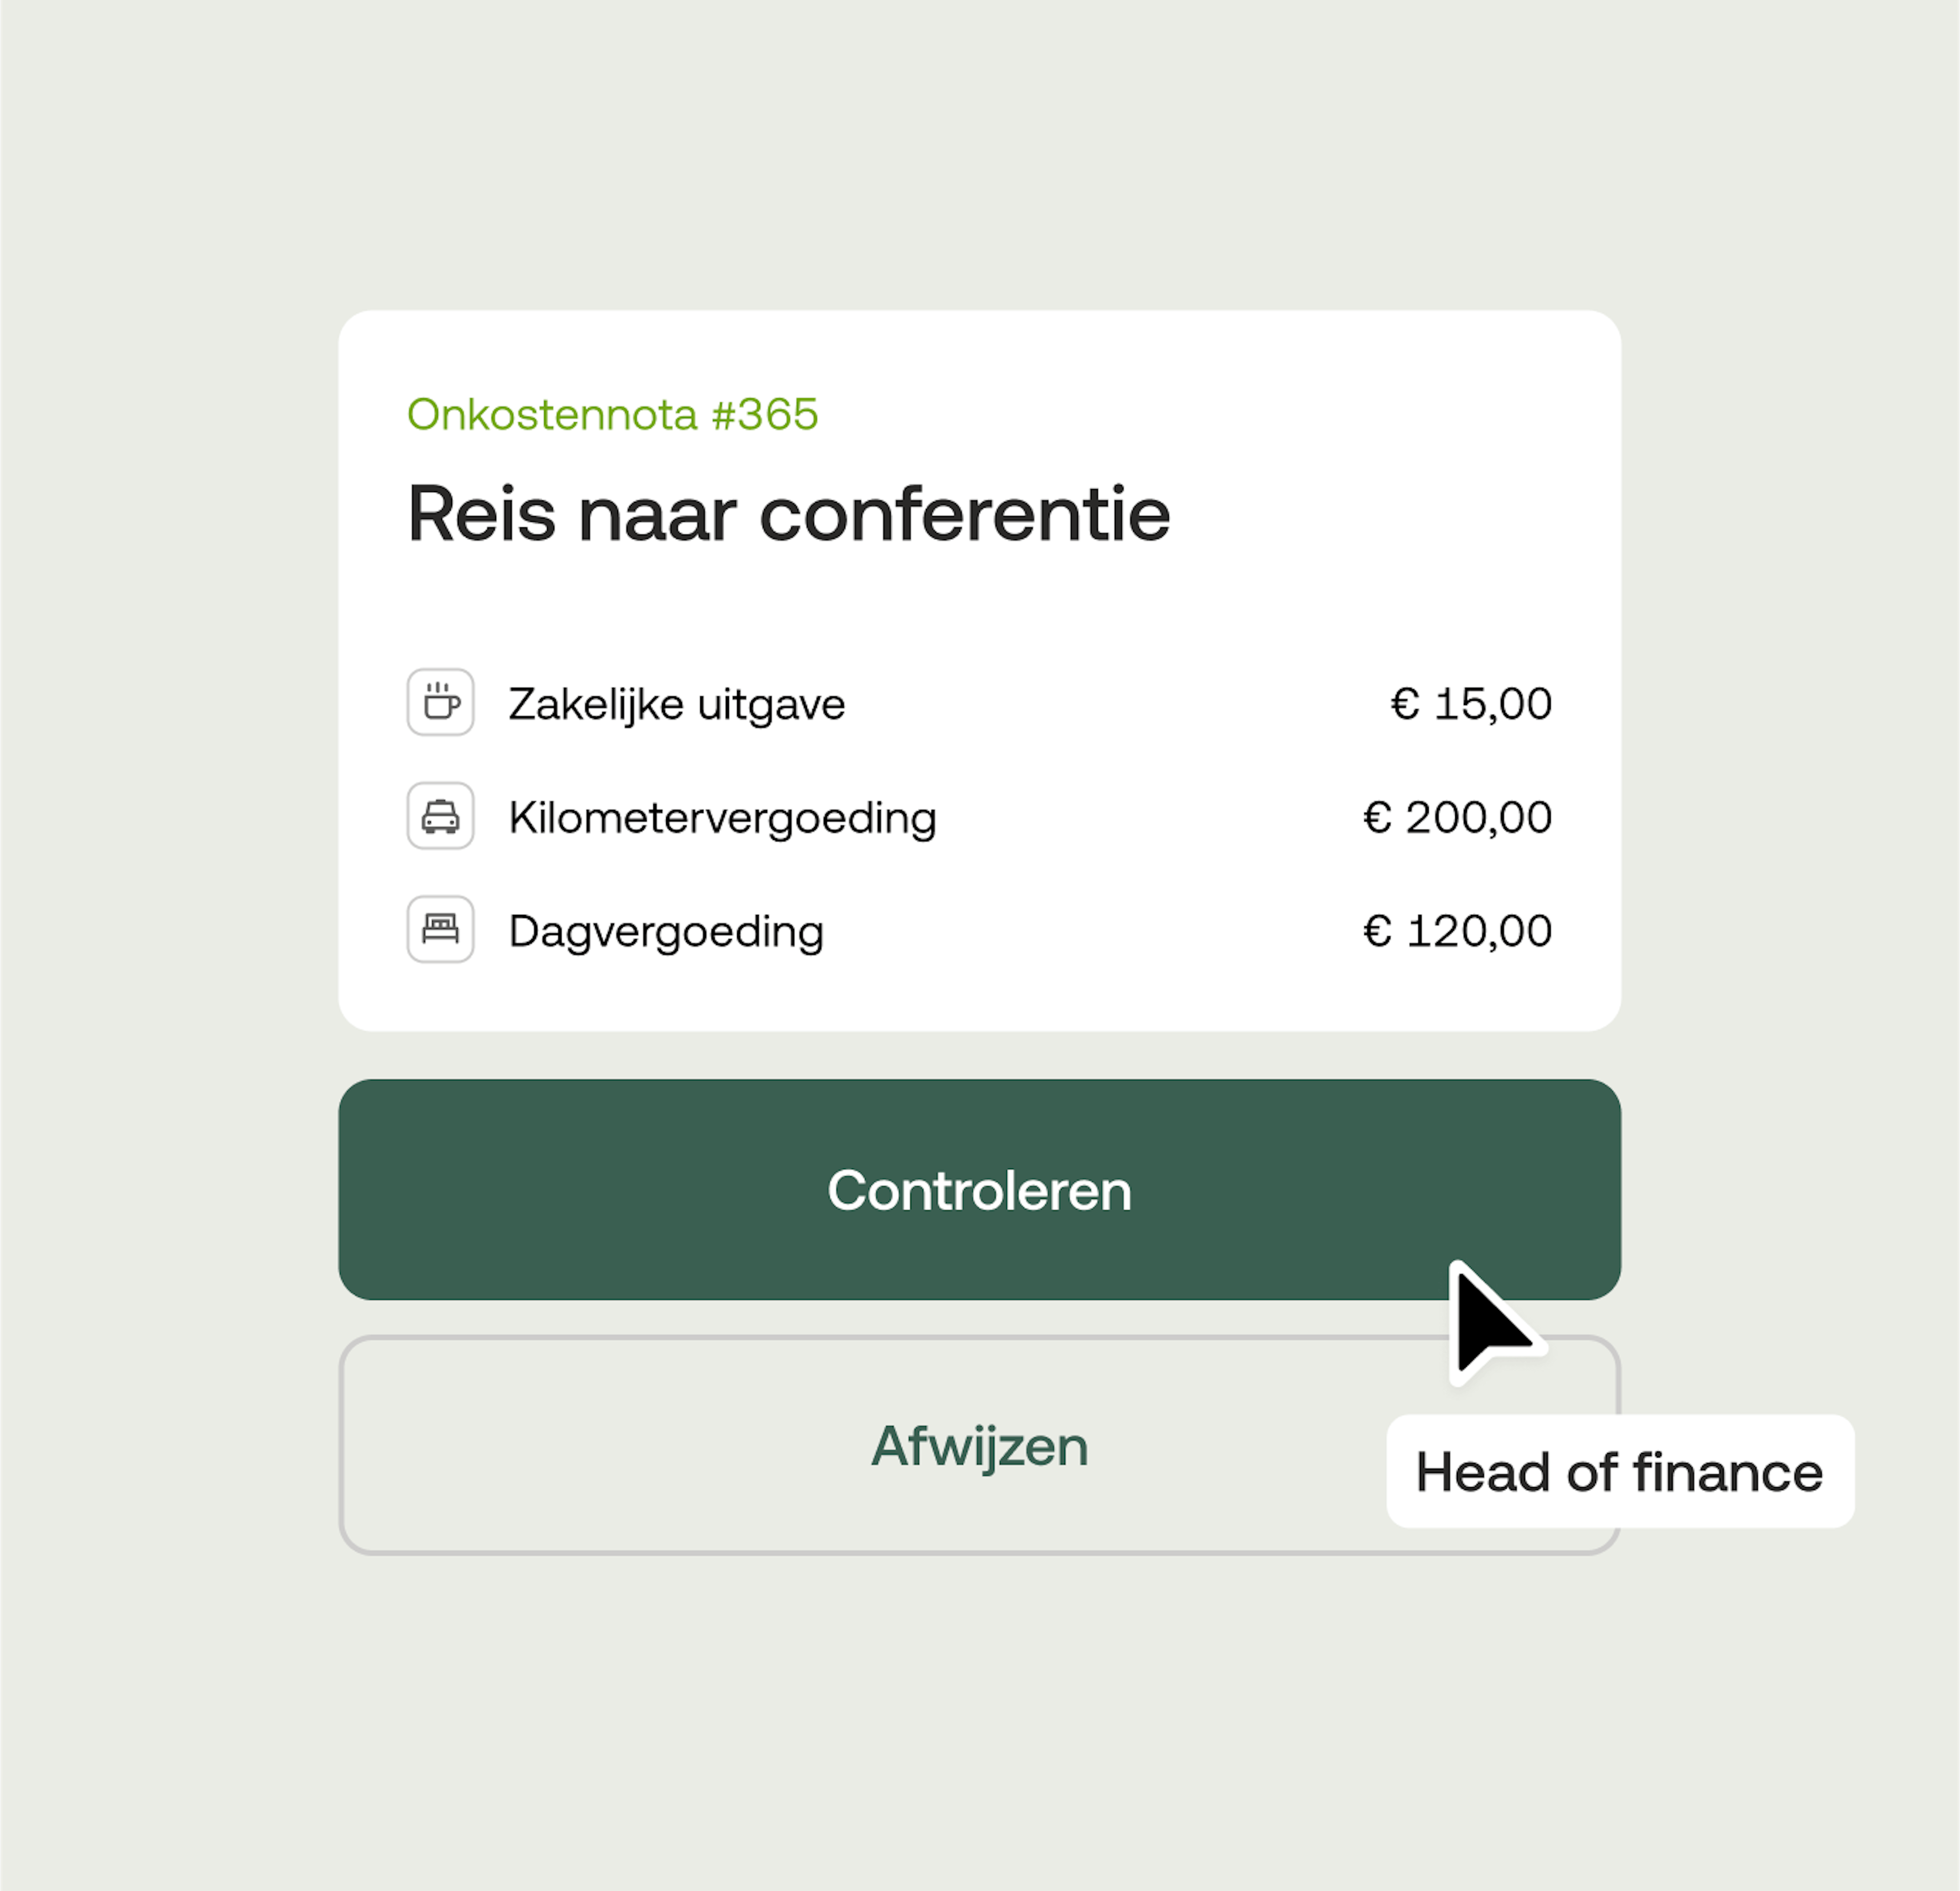Viewport: 1960px width, 1891px height.
Task: Select the Zakelijke uitgave label
Action: 677,704
